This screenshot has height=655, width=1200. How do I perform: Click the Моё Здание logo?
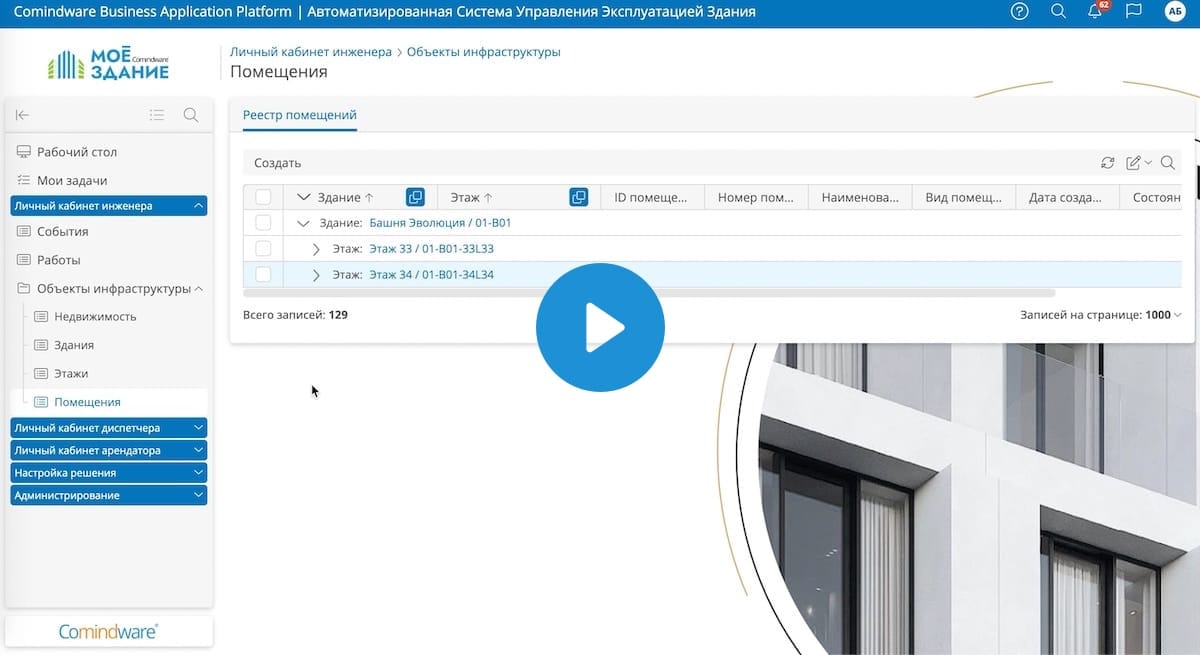point(109,62)
